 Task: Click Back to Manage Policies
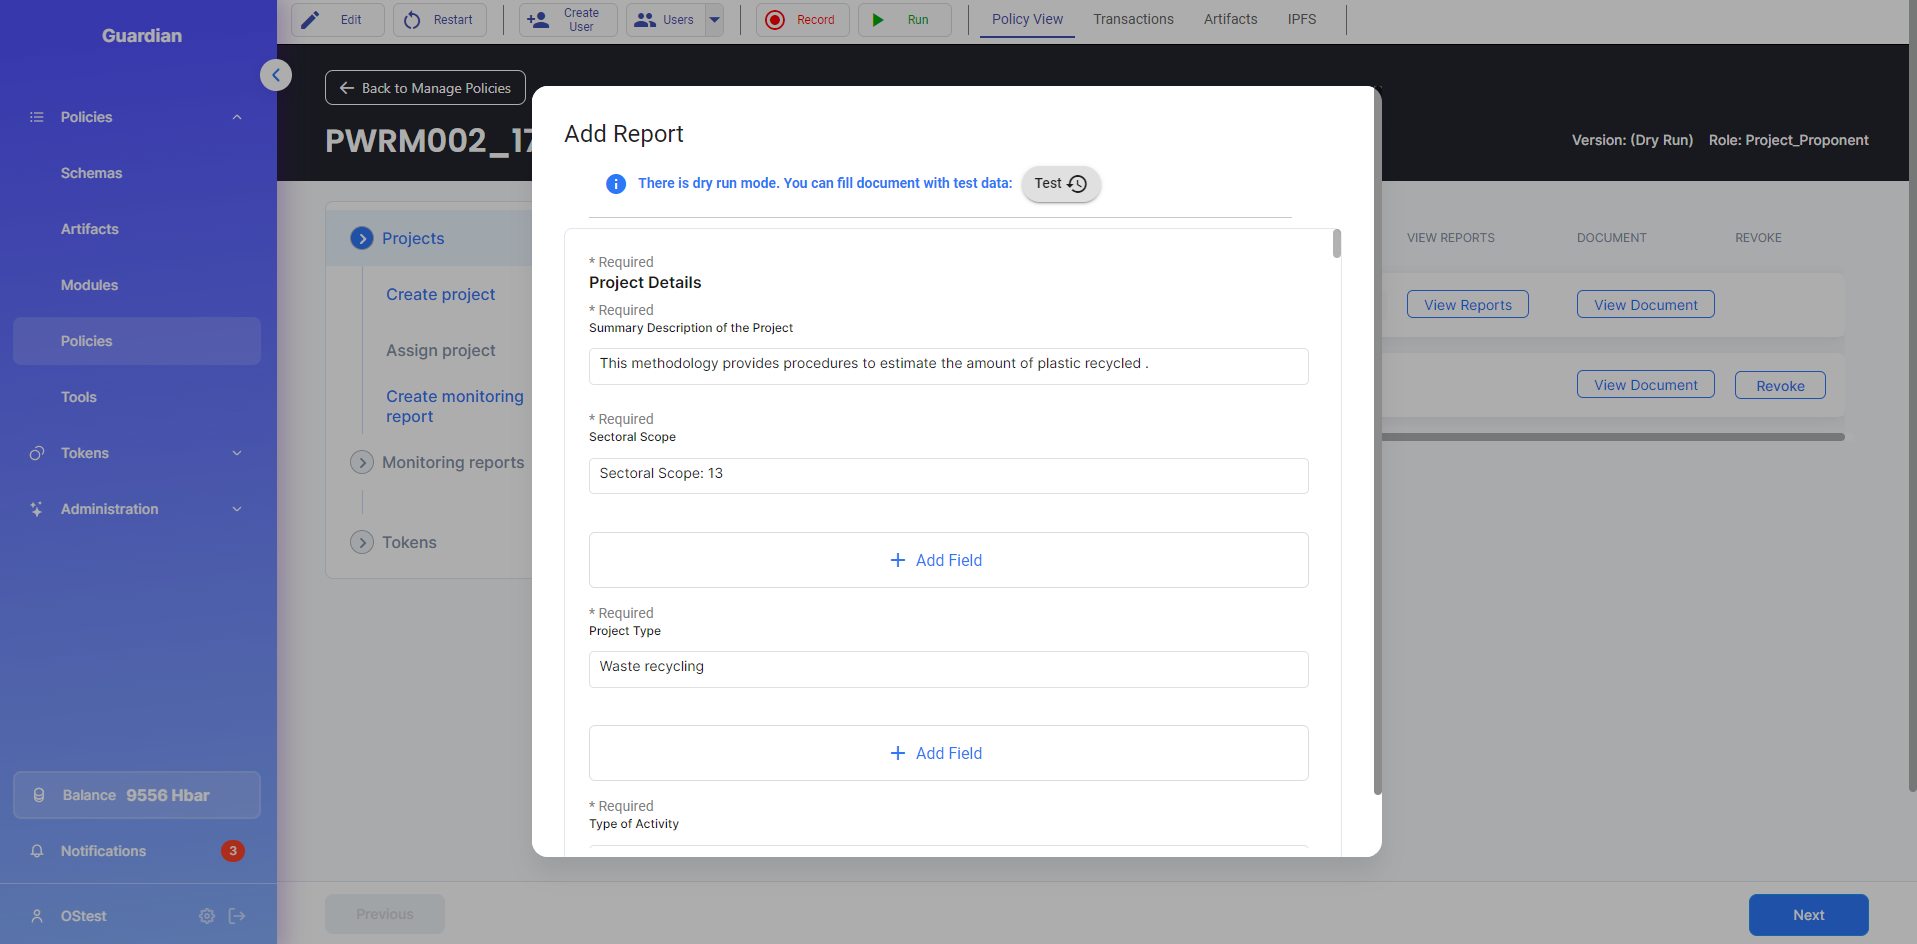coord(425,88)
